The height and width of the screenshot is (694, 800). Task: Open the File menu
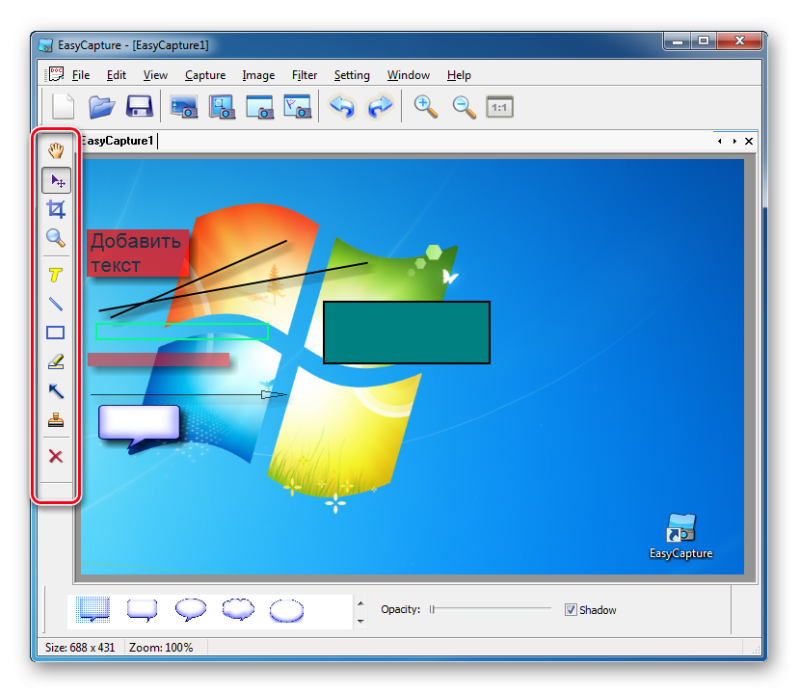pyautogui.click(x=81, y=75)
